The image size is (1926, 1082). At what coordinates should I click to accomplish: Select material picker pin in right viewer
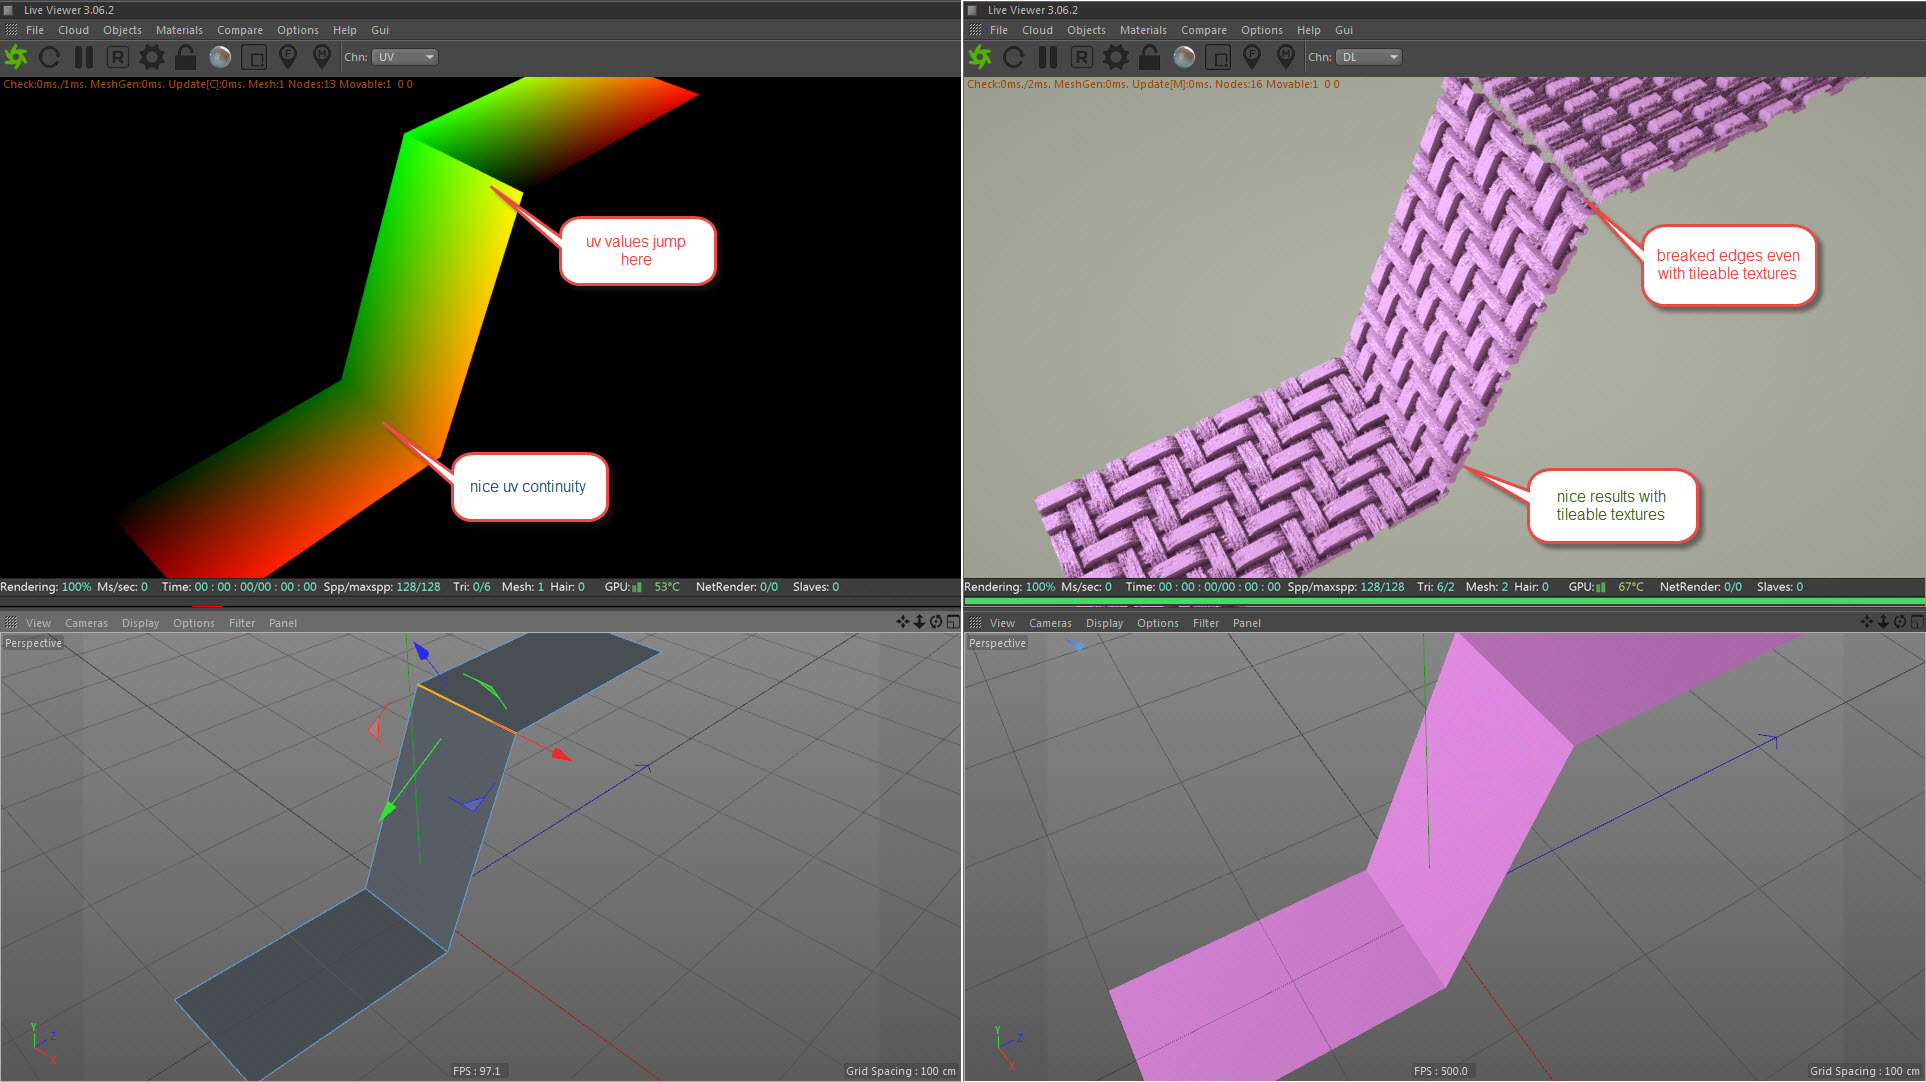pos(1286,57)
